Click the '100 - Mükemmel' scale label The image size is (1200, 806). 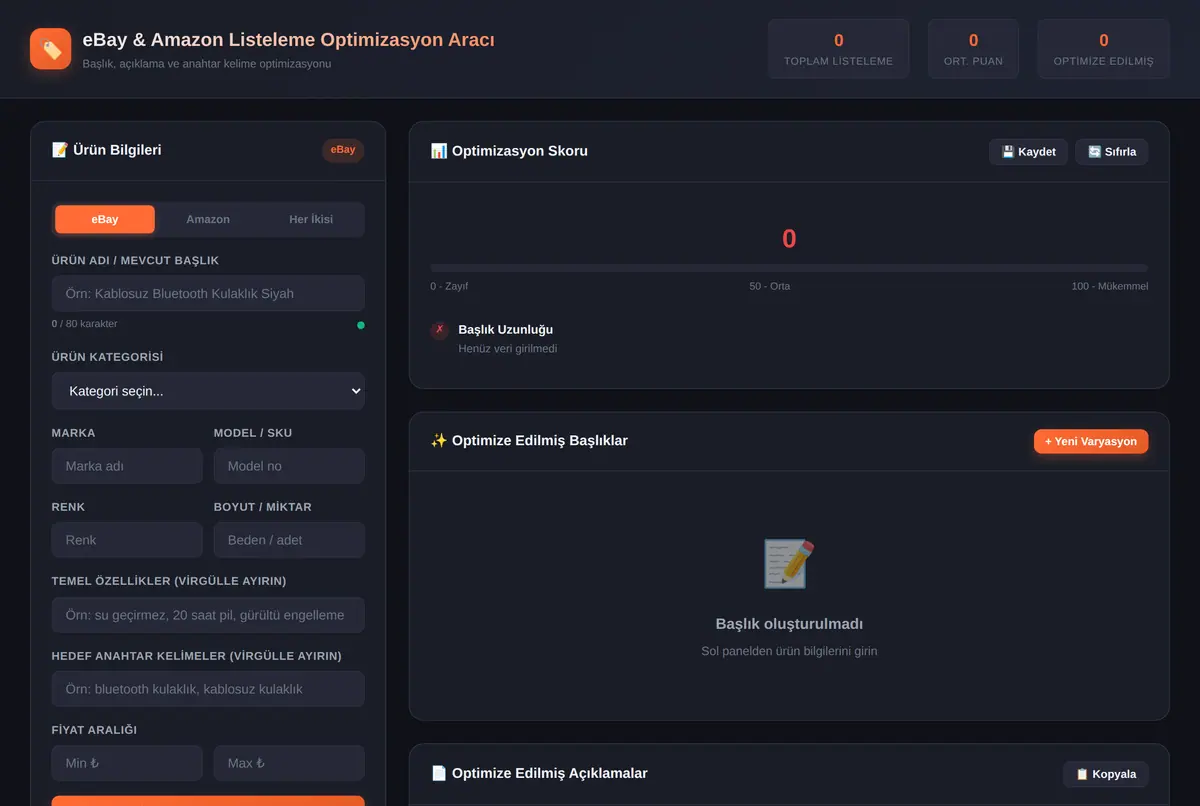1109,286
